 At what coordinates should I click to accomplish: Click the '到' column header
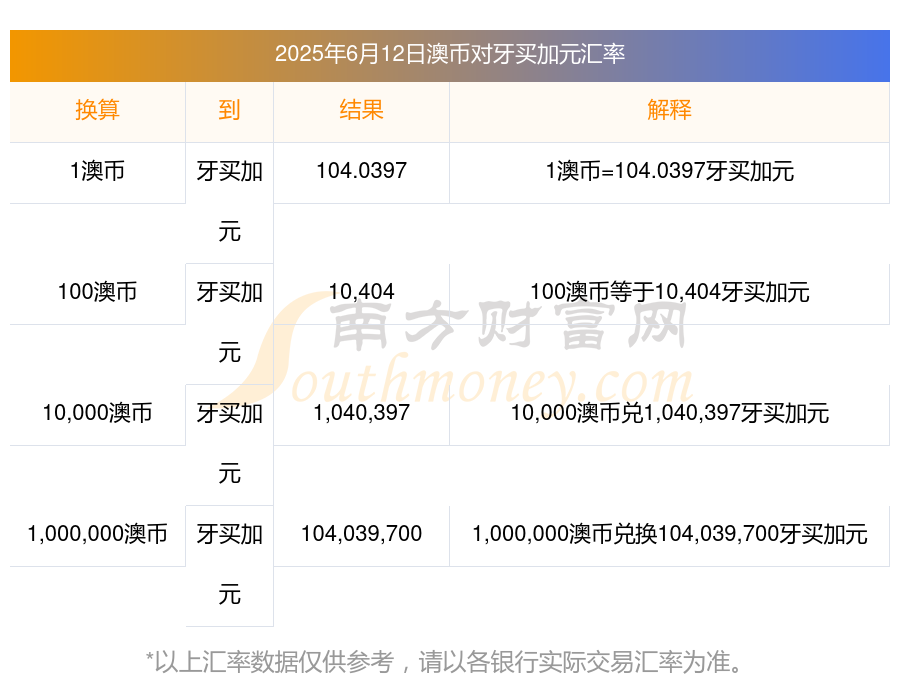(x=229, y=110)
